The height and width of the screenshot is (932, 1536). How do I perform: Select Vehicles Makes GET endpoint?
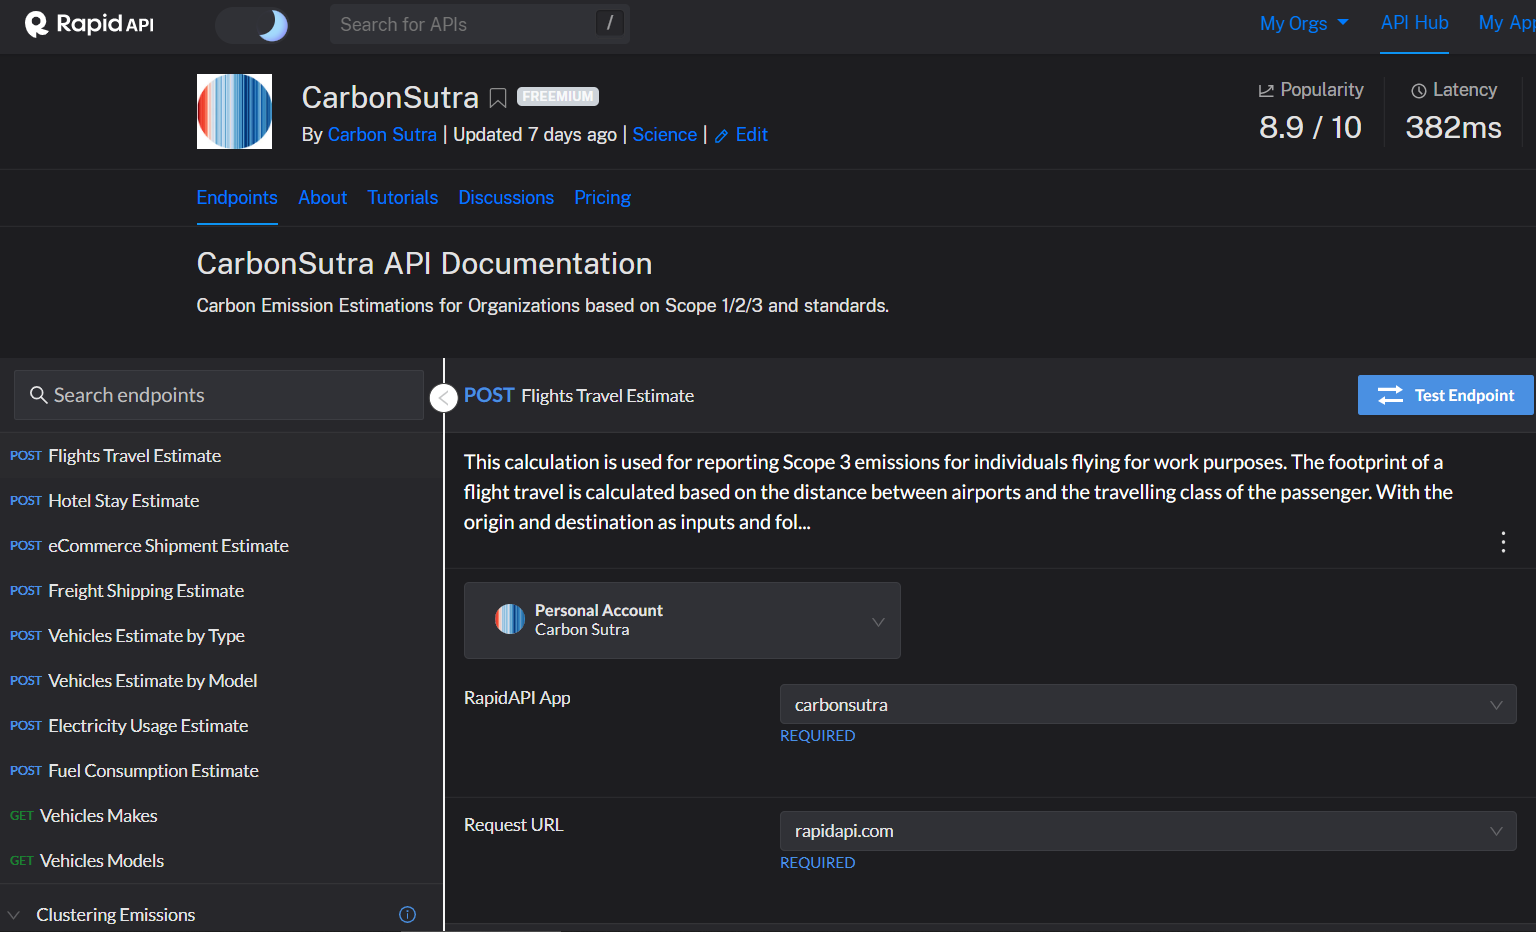220,816
